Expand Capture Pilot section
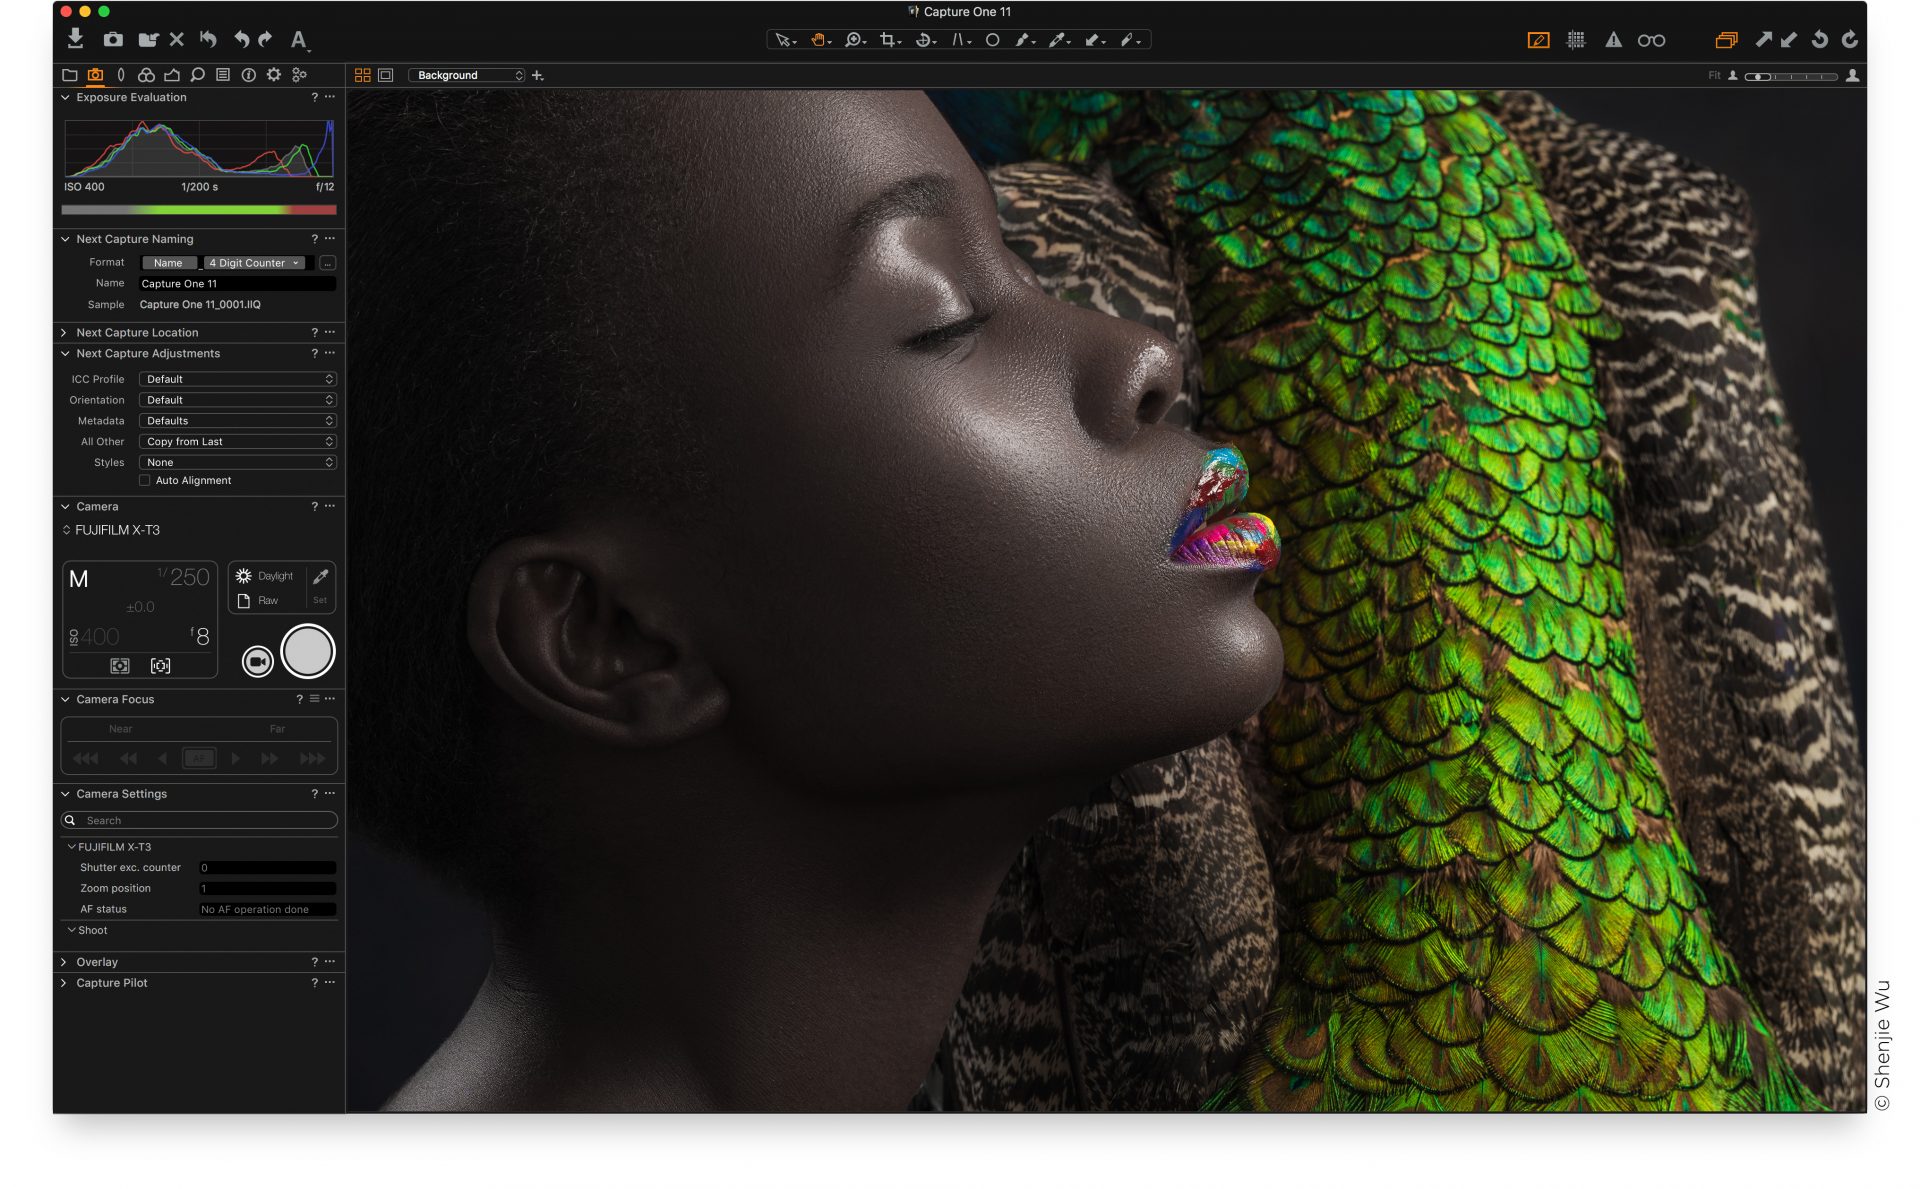The height and width of the screenshot is (1189, 1920). tap(64, 982)
